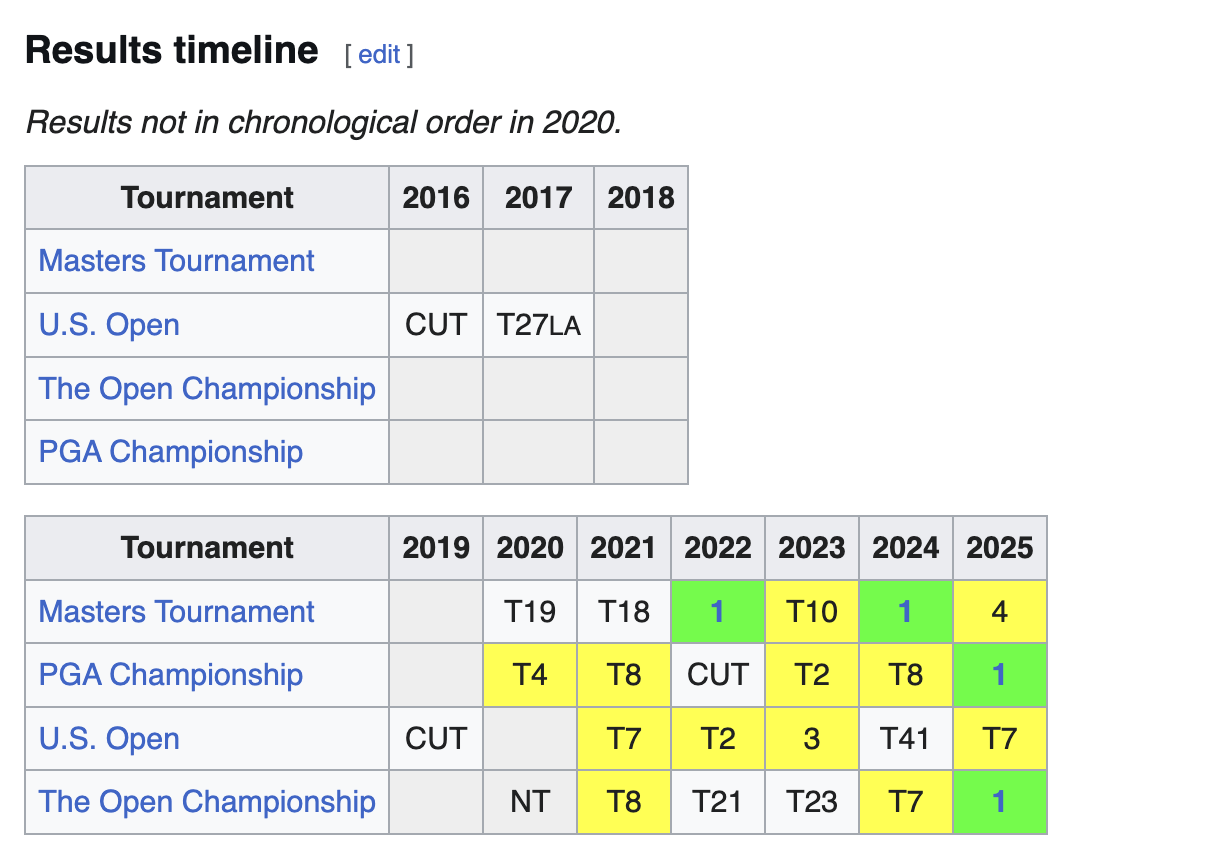Click the 2025 PGA Championship win link
The image size is (1208, 868).
click(x=999, y=675)
